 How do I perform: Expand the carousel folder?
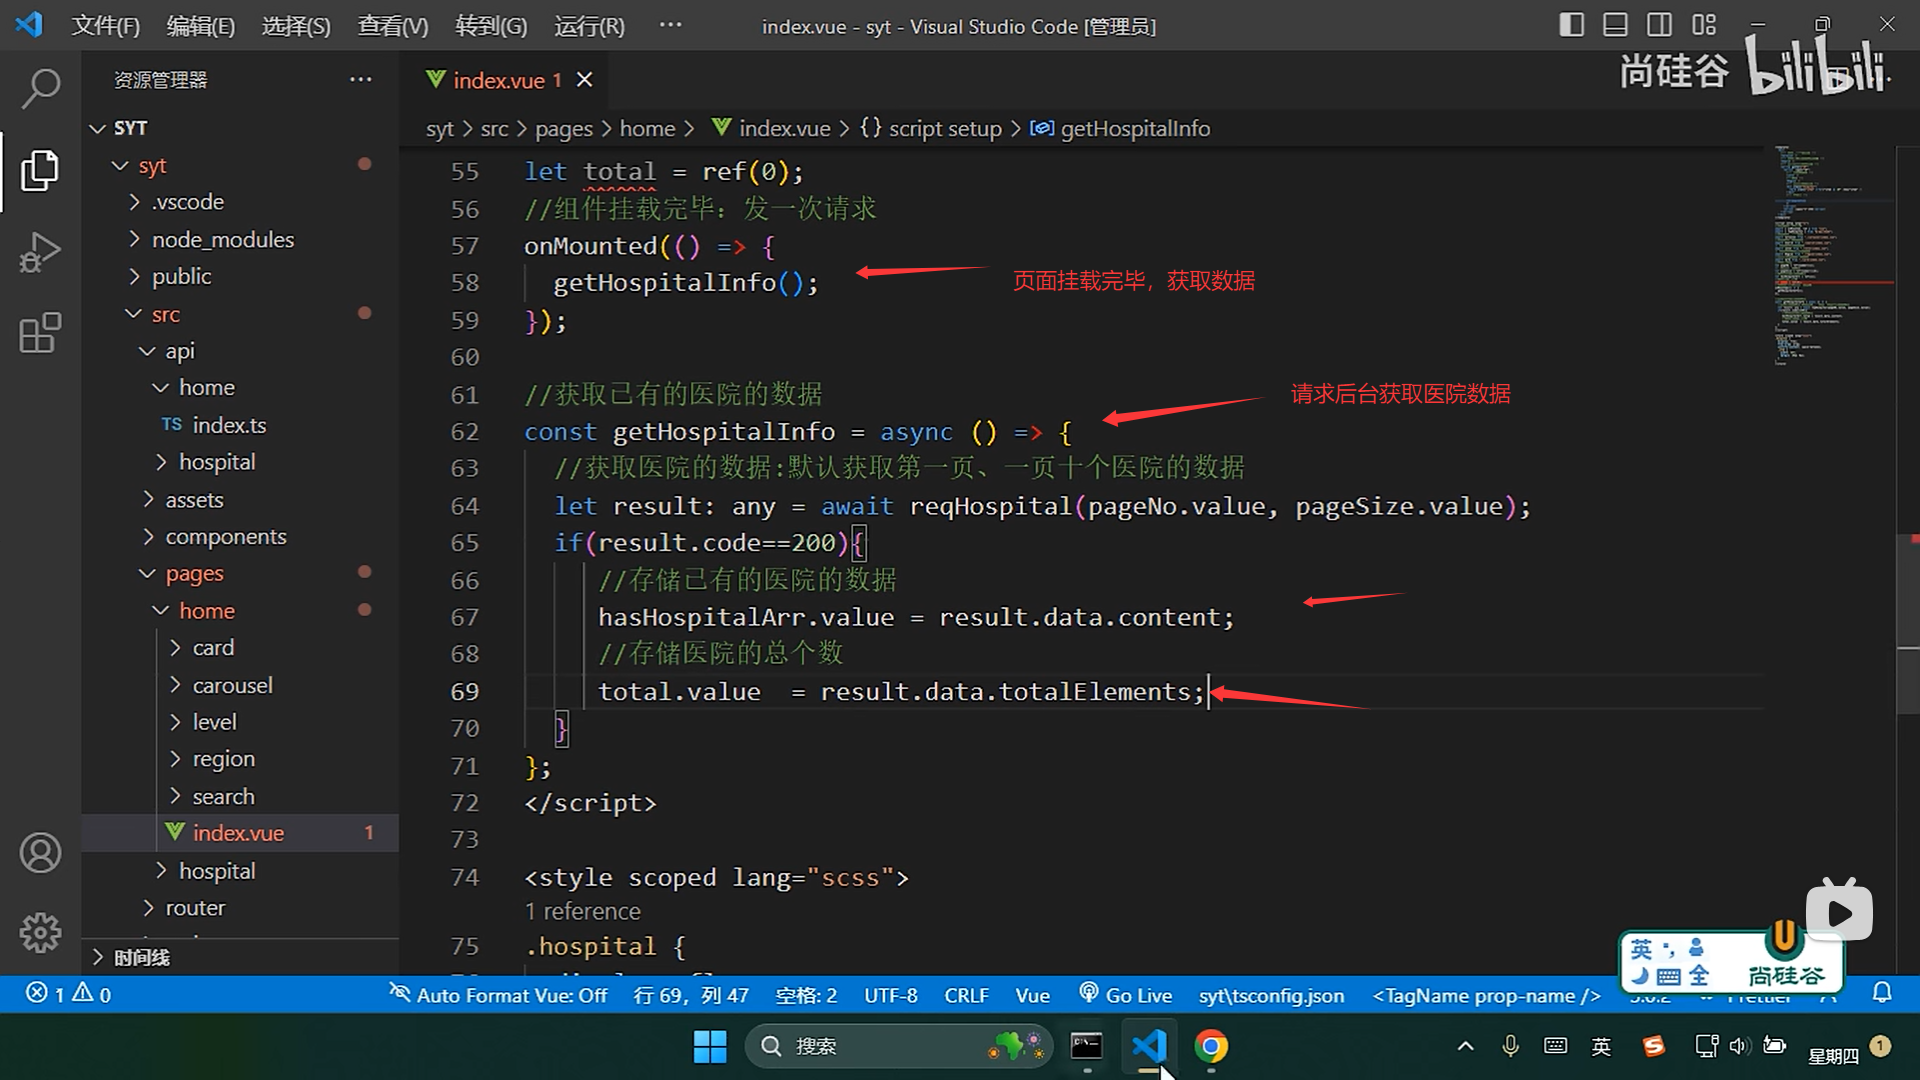coord(232,686)
